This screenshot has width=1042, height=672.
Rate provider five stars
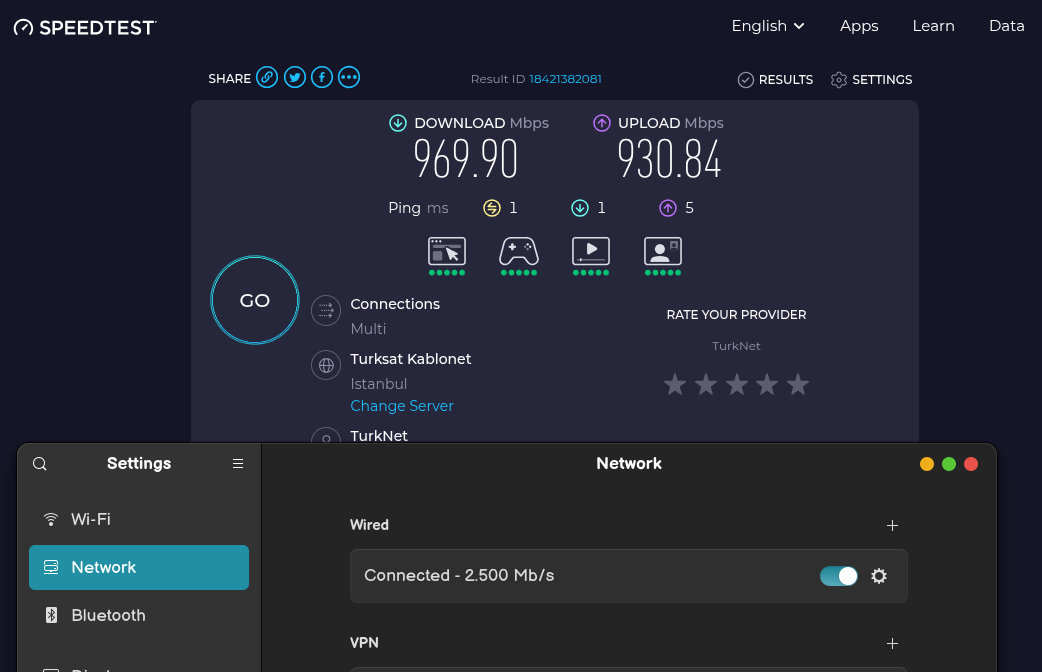[x=798, y=384]
